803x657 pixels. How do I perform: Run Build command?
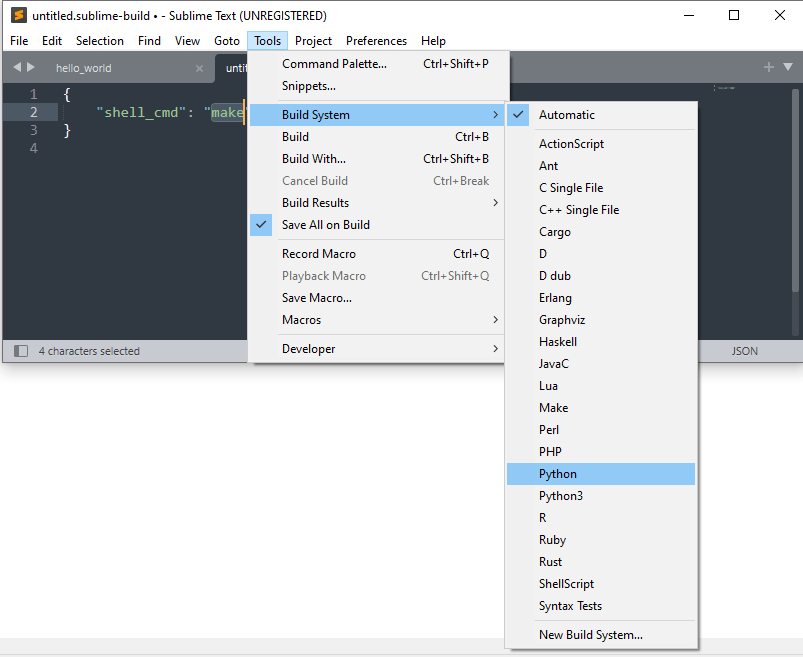377,137
